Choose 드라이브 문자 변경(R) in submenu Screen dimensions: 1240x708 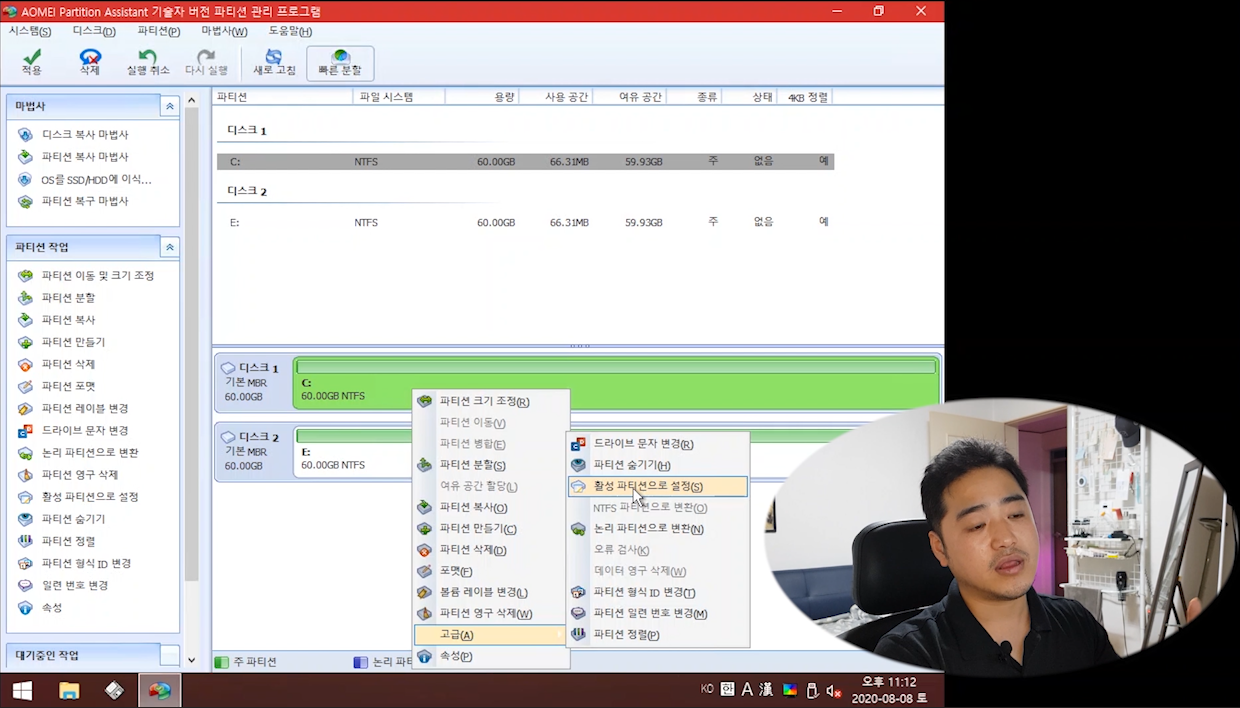click(x=658, y=444)
